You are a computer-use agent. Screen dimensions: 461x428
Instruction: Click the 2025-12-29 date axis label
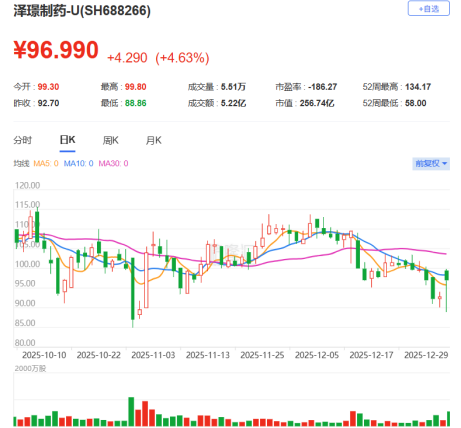click(x=426, y=355)
